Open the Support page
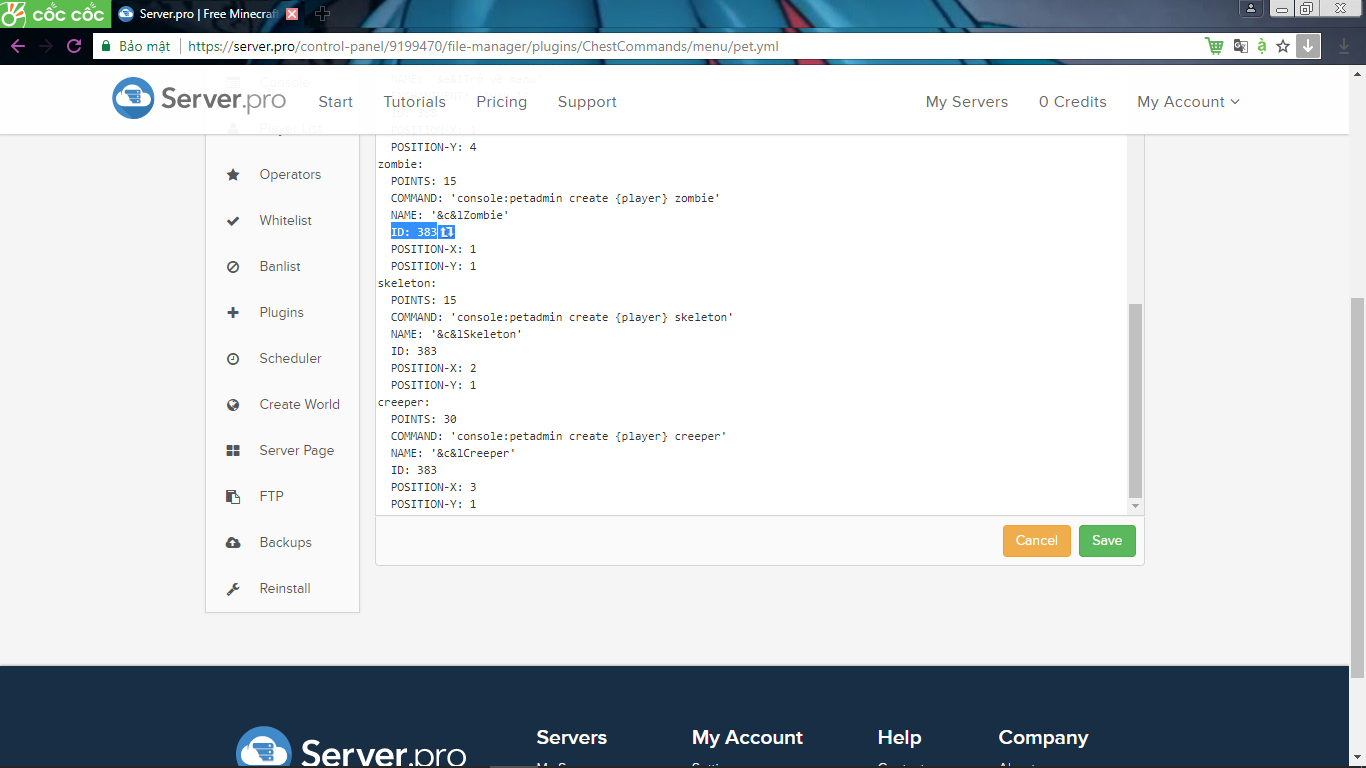 (x=587, y=102)
